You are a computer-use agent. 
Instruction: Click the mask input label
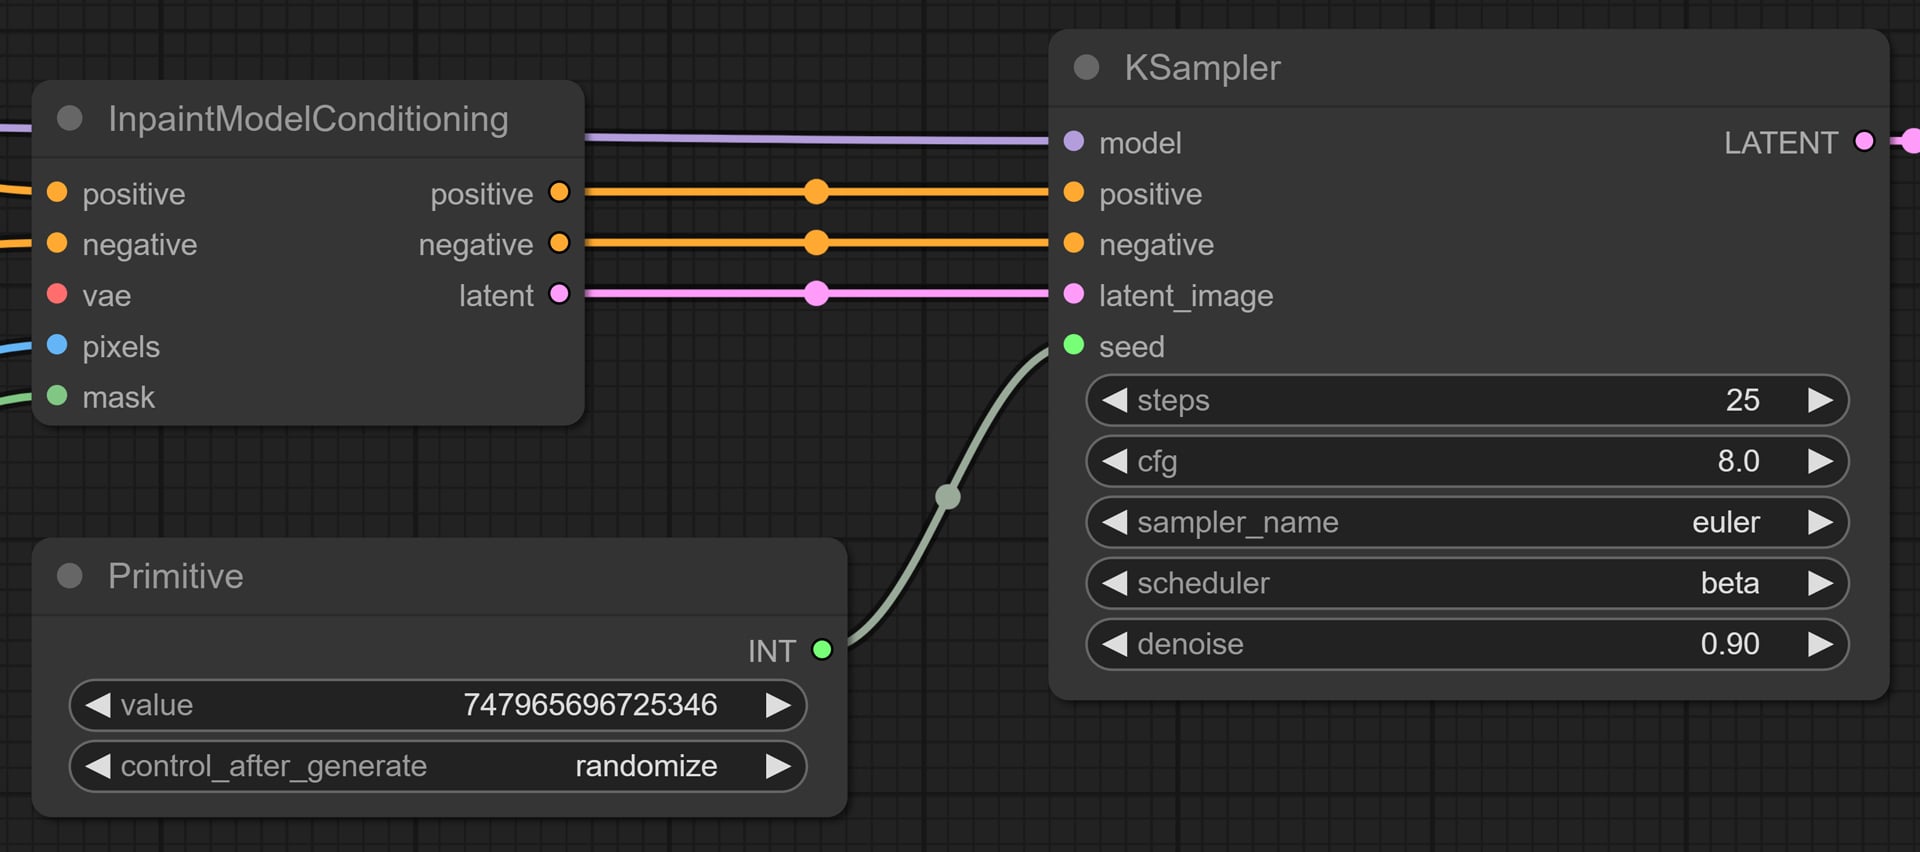118,397
